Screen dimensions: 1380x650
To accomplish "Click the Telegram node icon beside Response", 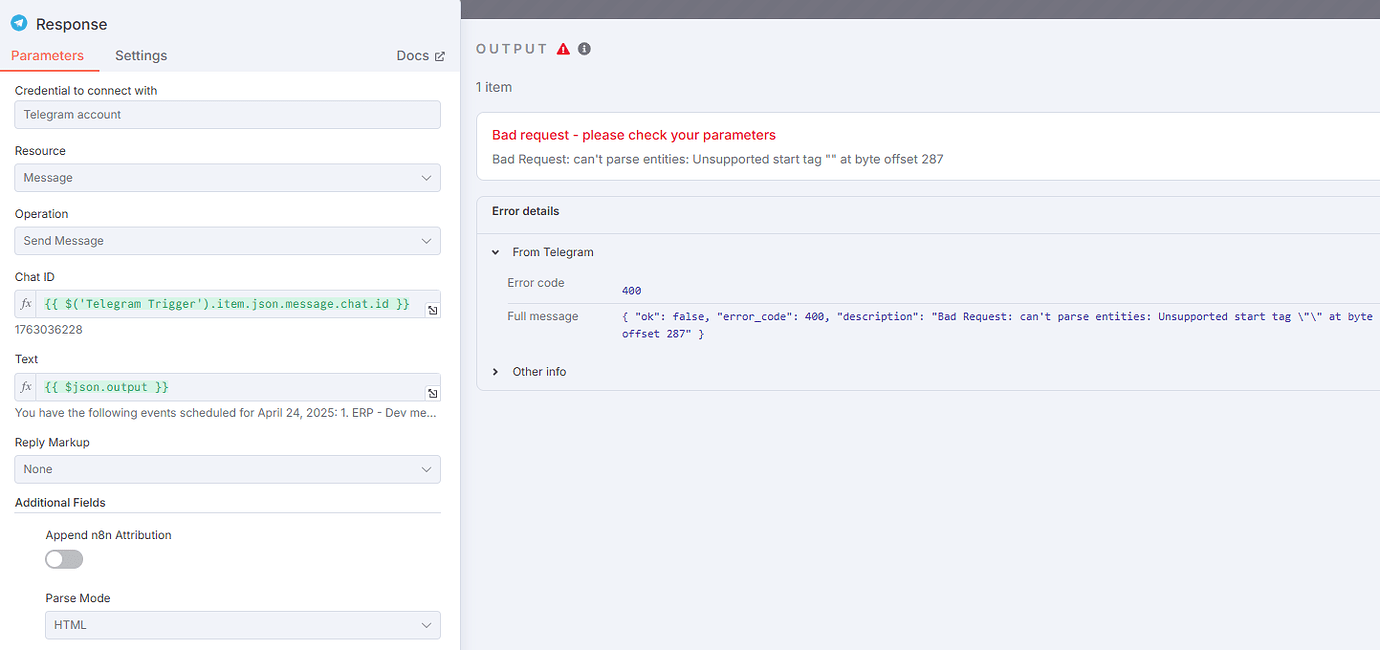I will tap(18, 23).
